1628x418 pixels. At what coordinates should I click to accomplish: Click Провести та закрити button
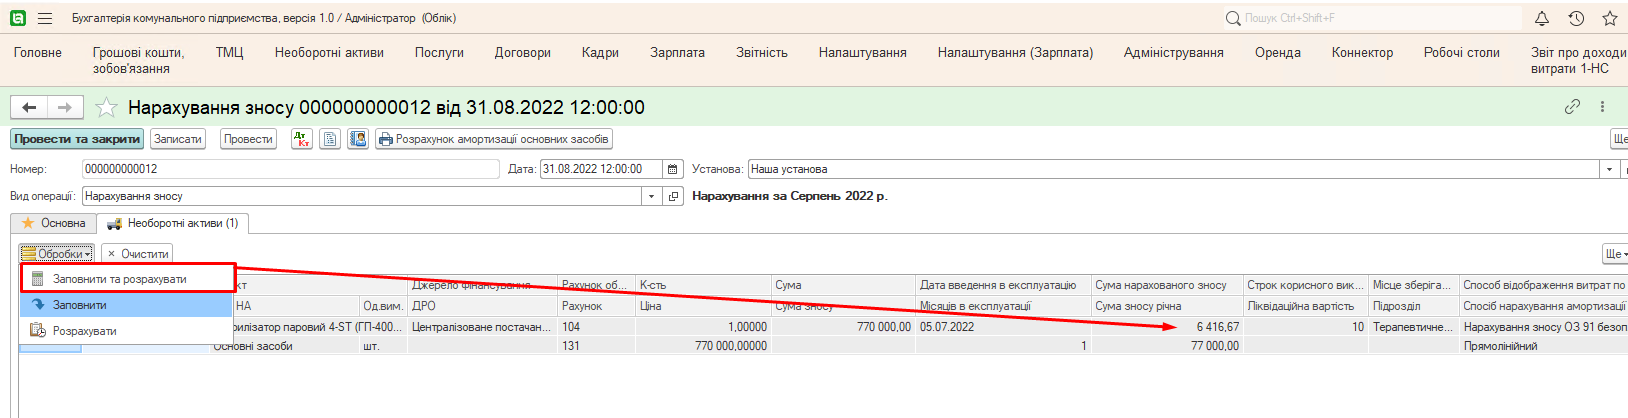click(77, 139)
